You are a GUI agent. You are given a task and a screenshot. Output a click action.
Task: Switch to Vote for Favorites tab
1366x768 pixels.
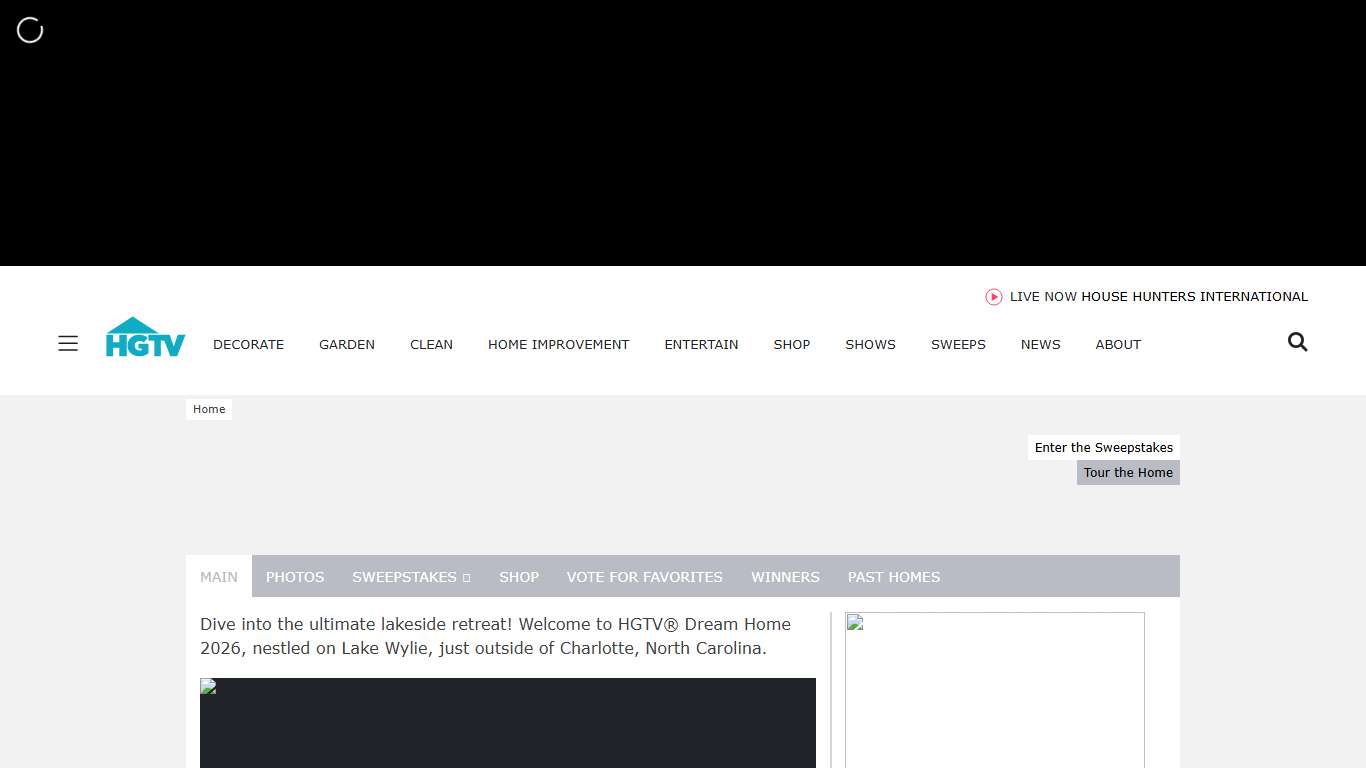(x=644, y=577)
